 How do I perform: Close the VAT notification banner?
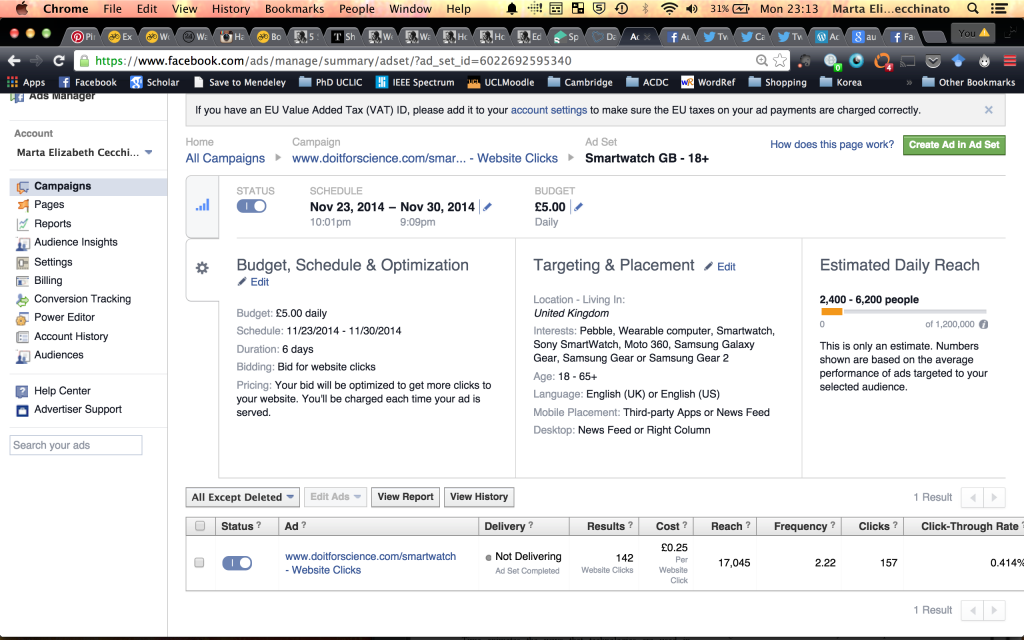[989, 110]
